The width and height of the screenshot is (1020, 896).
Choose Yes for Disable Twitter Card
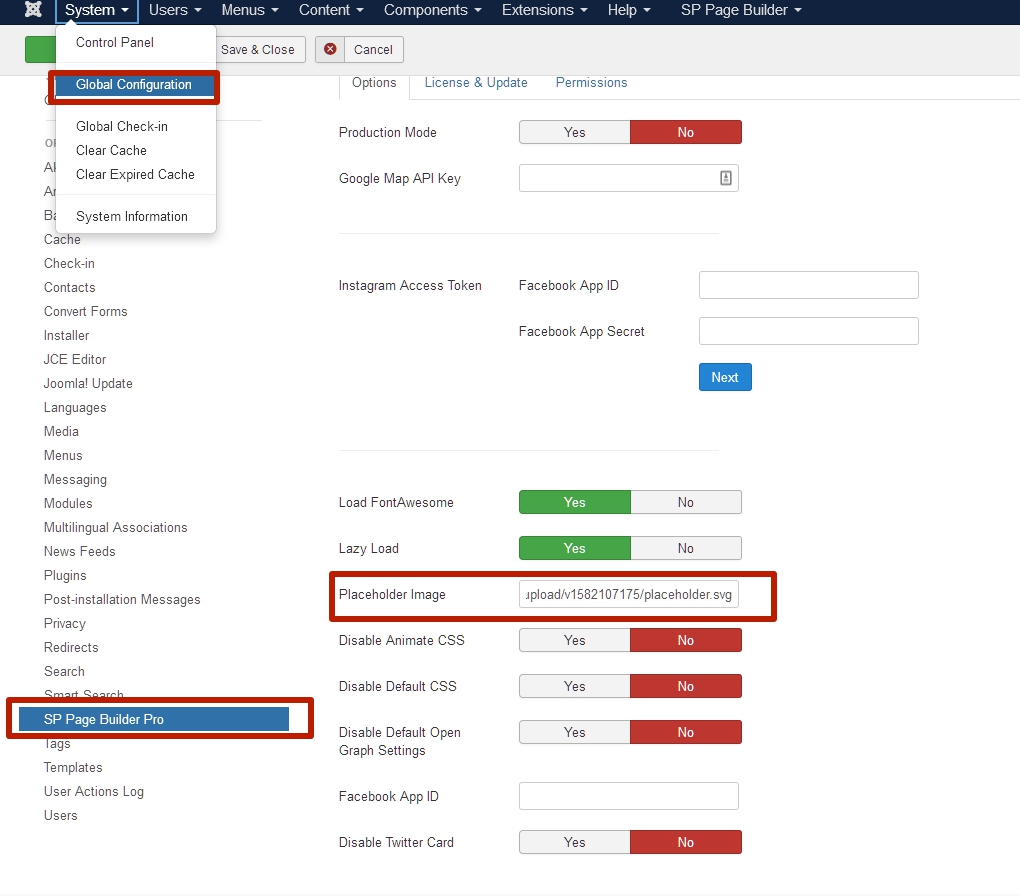pyautogui.click(x=574, y=842)
